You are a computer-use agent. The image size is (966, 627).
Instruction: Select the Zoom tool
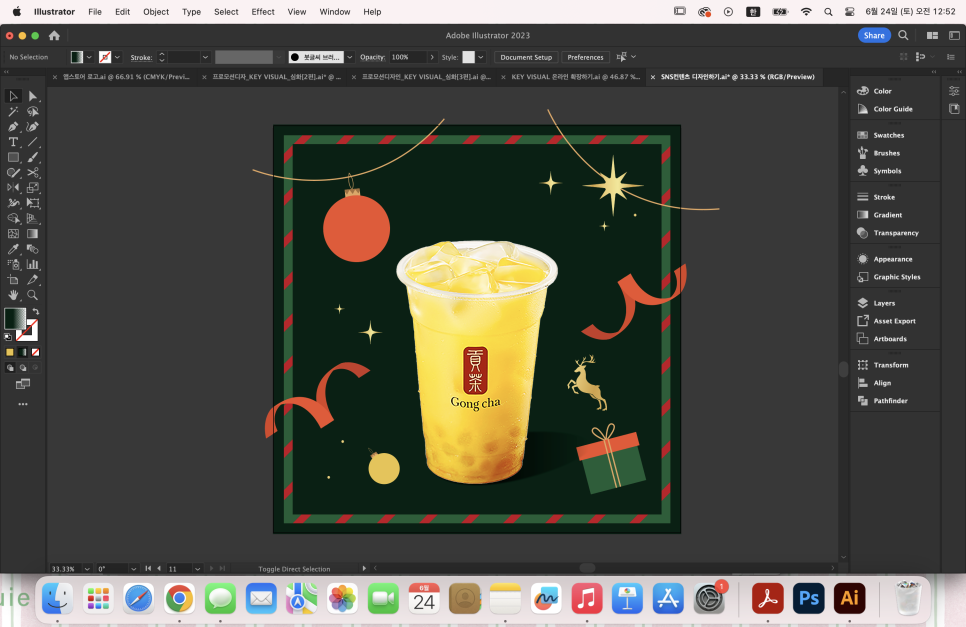point(33,296)
